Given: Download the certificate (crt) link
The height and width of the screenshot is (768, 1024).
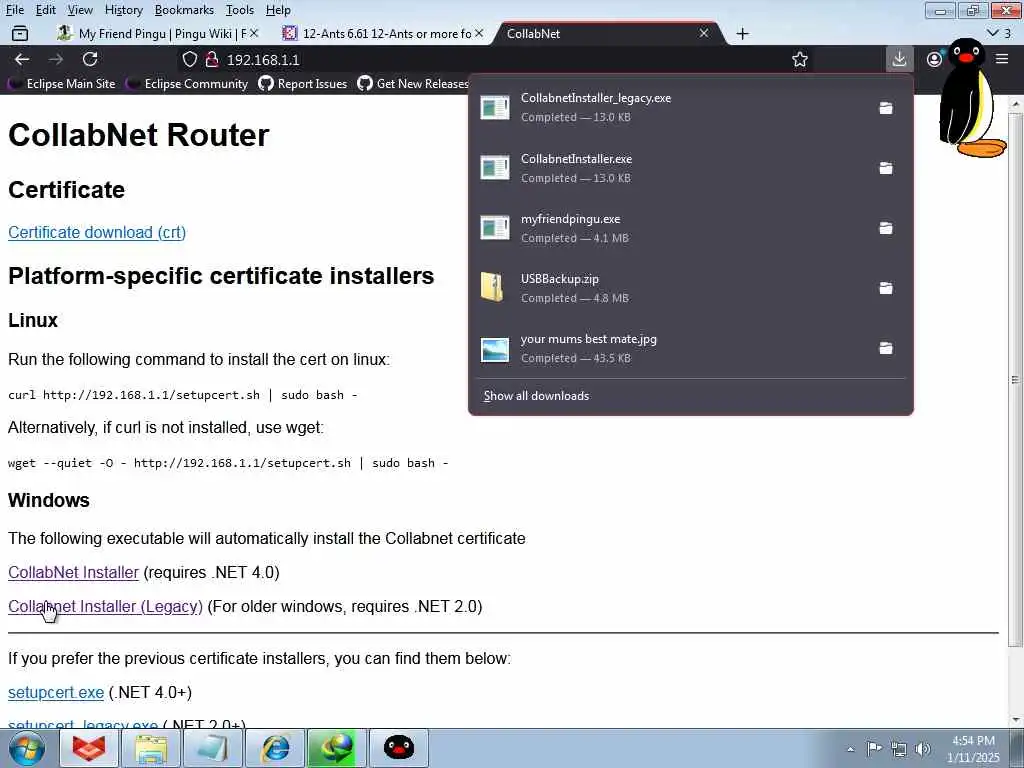Looking at the screenshot, I should pos(97,232).
